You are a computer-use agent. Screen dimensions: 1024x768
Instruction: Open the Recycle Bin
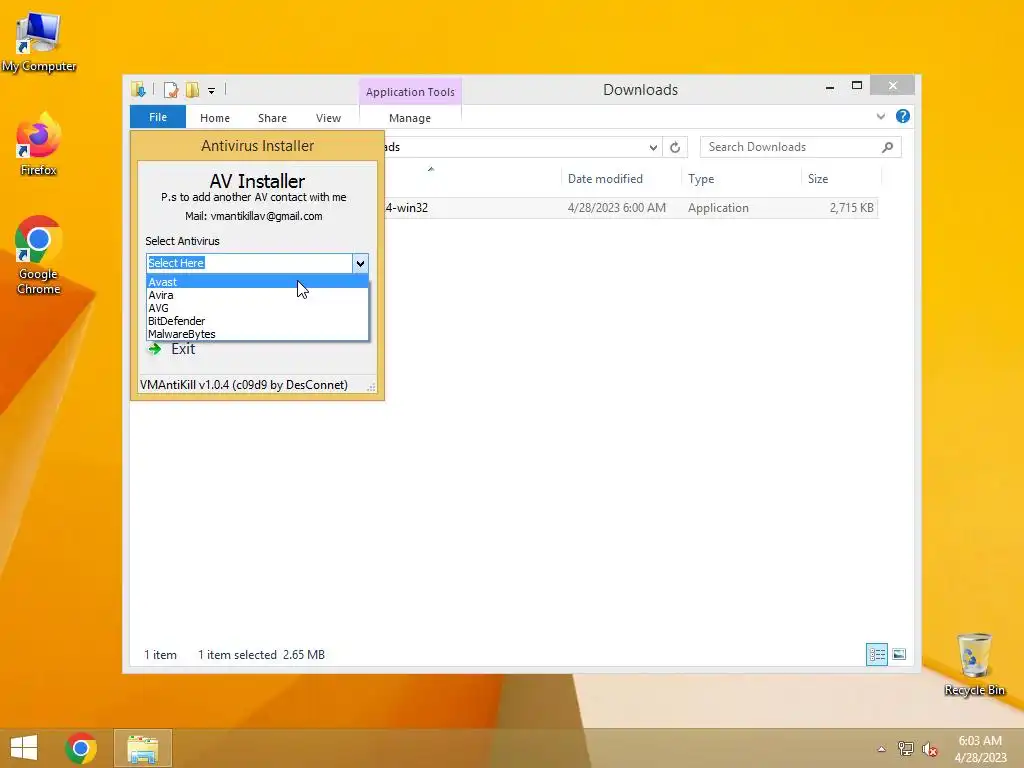pos(974,665)
